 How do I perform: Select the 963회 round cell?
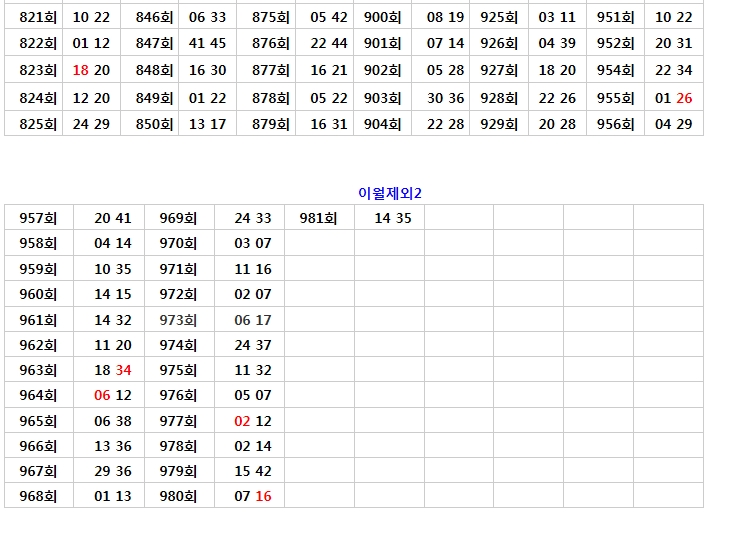click(39, 370)
